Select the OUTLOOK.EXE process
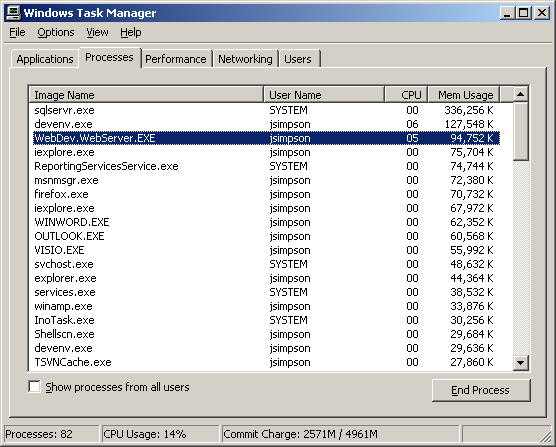 [266, 236]
